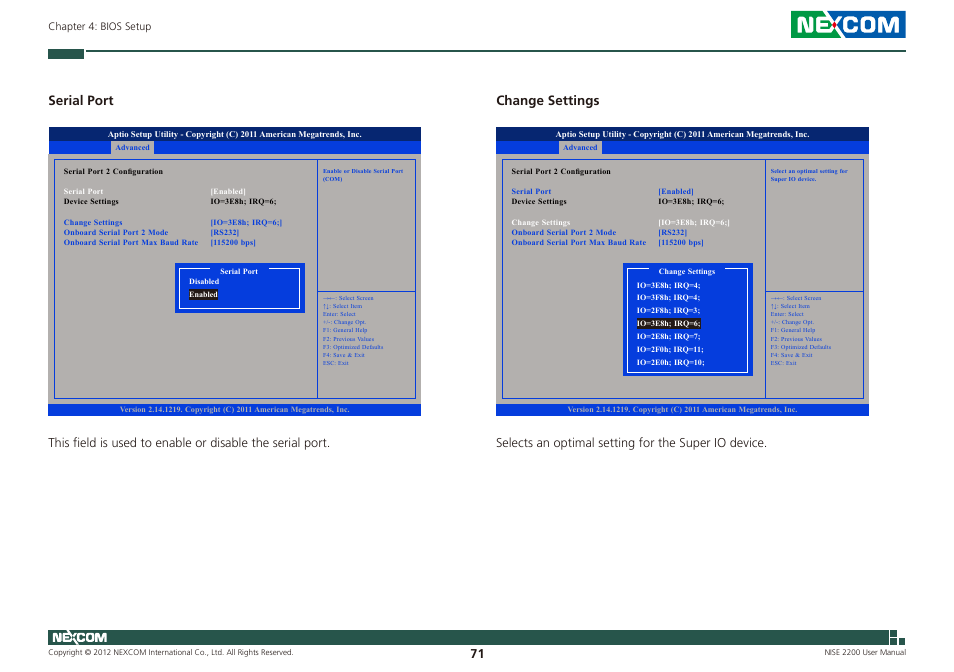Click Device Settings label in the right screenshot
Viewport: 954px width, 672px height.
click(x=539, y=201)
